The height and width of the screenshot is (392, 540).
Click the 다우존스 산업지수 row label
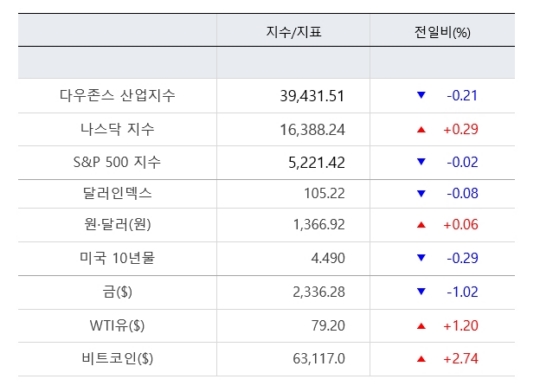117,95
